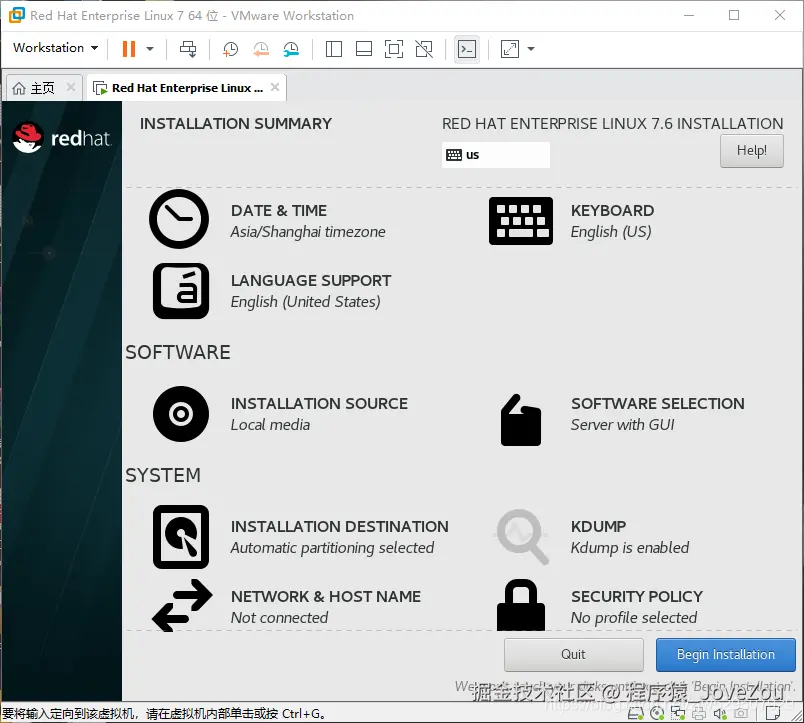
Task: Click the stretch guest display icon
Action: point(510,49)
